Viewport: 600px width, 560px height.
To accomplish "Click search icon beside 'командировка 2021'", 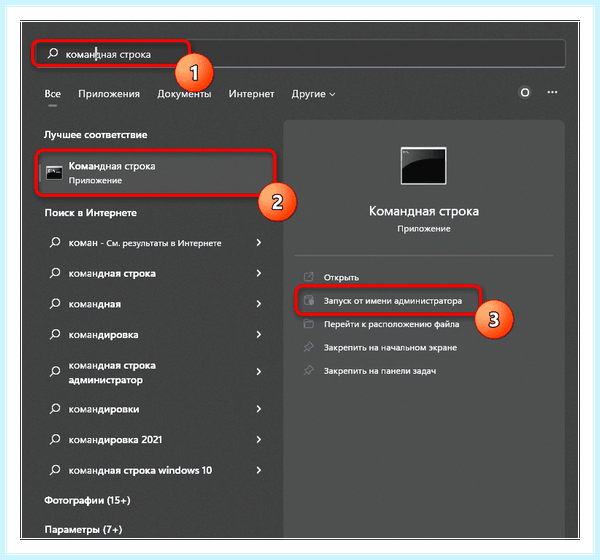I will point(55,439).
